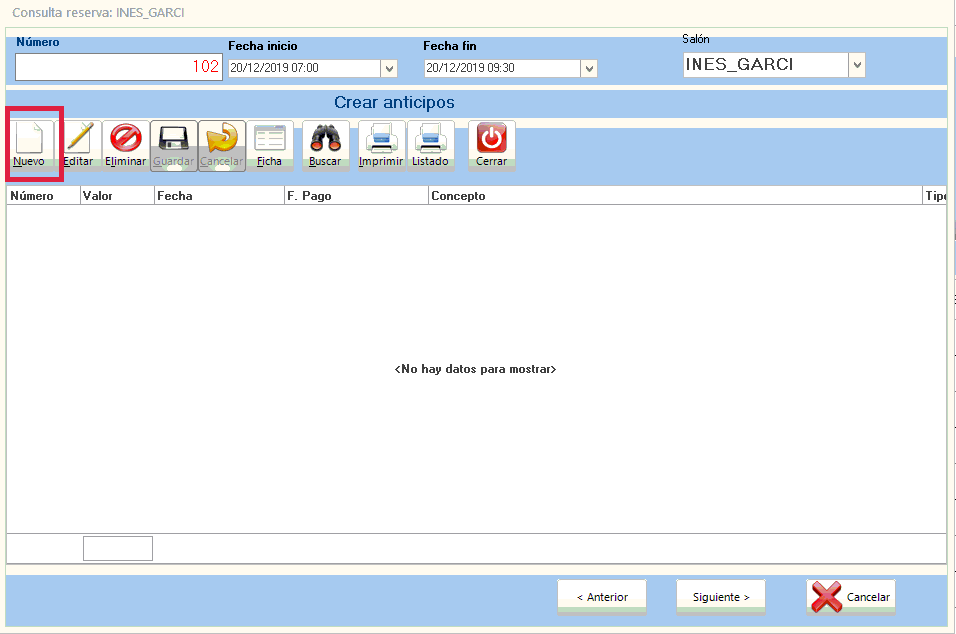Image resolution: width=956 pixels, height=634 pixels.
Task: Go back with the Anterior button
Action: tap(602, 597)
